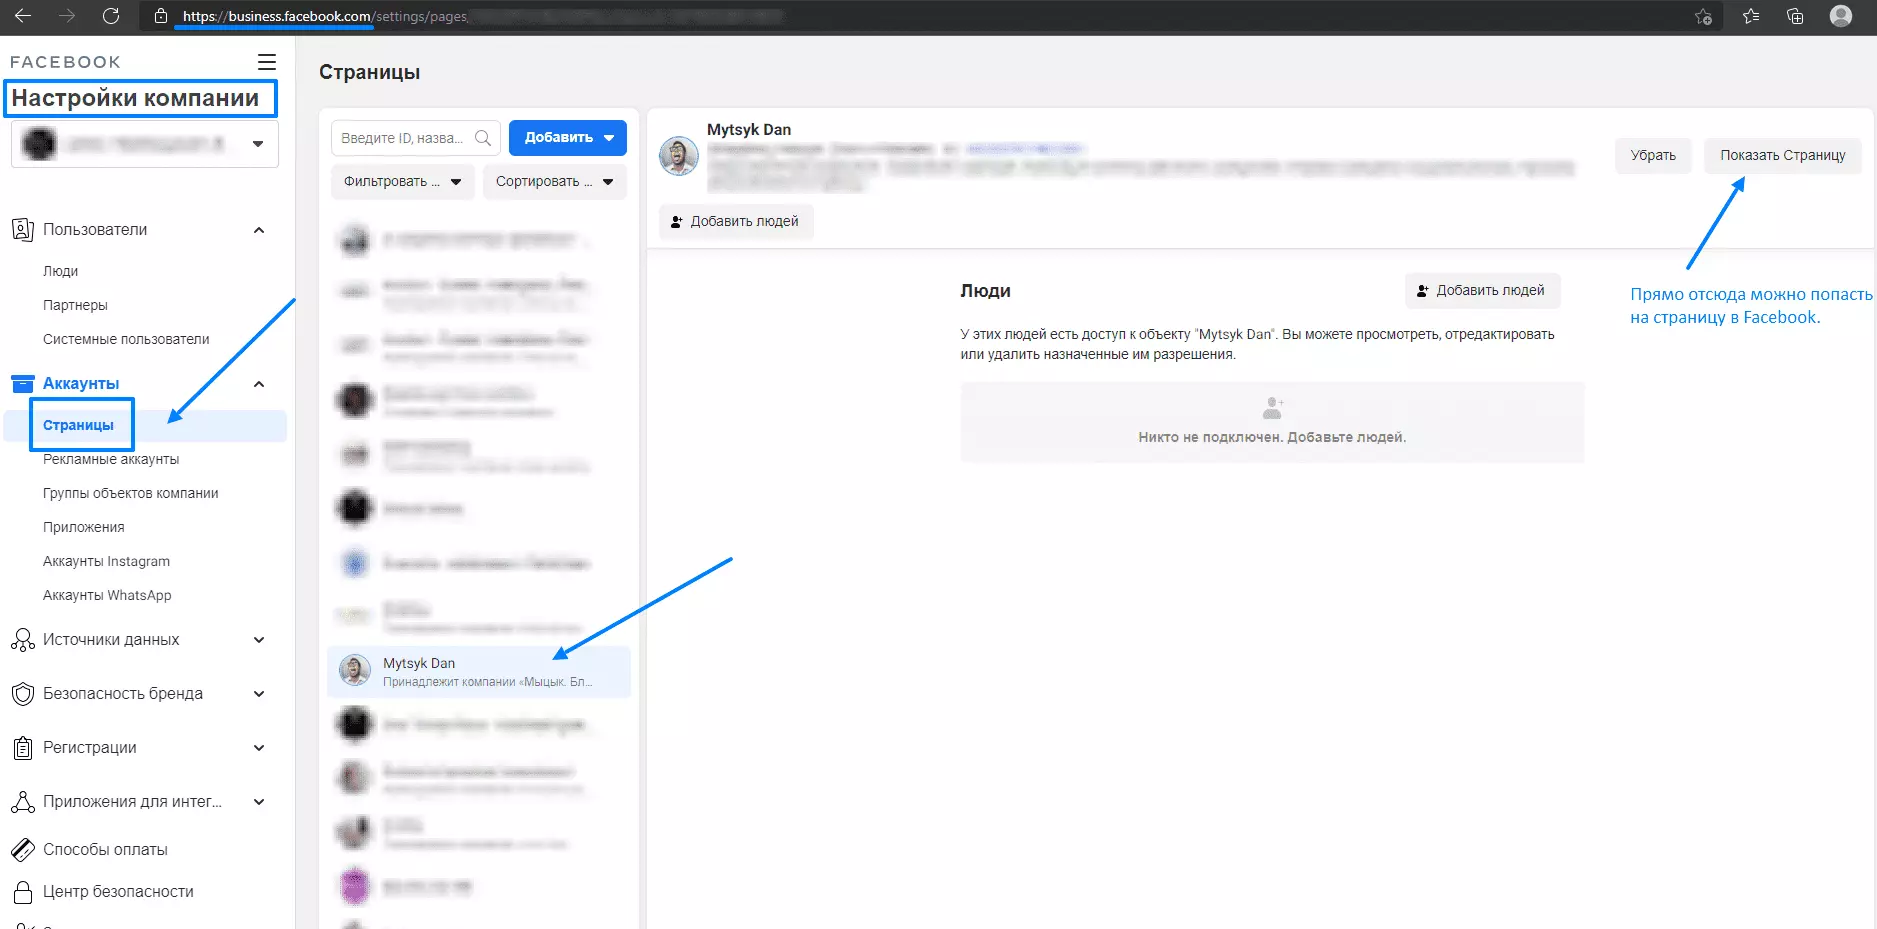Expand the Приложения для интеграции chevron
The height and width of the screenshot is (929, 1877).
259,802
